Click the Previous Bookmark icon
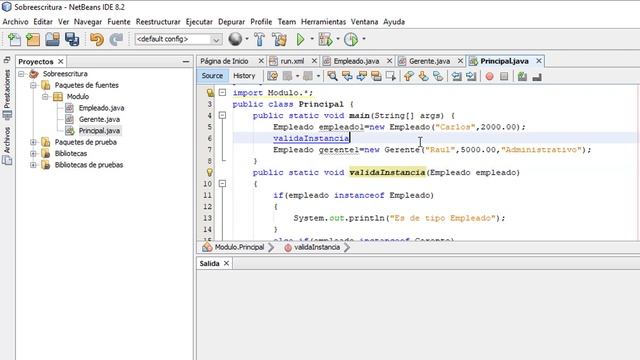The image size is (640, 360). (x=409, y=76)
